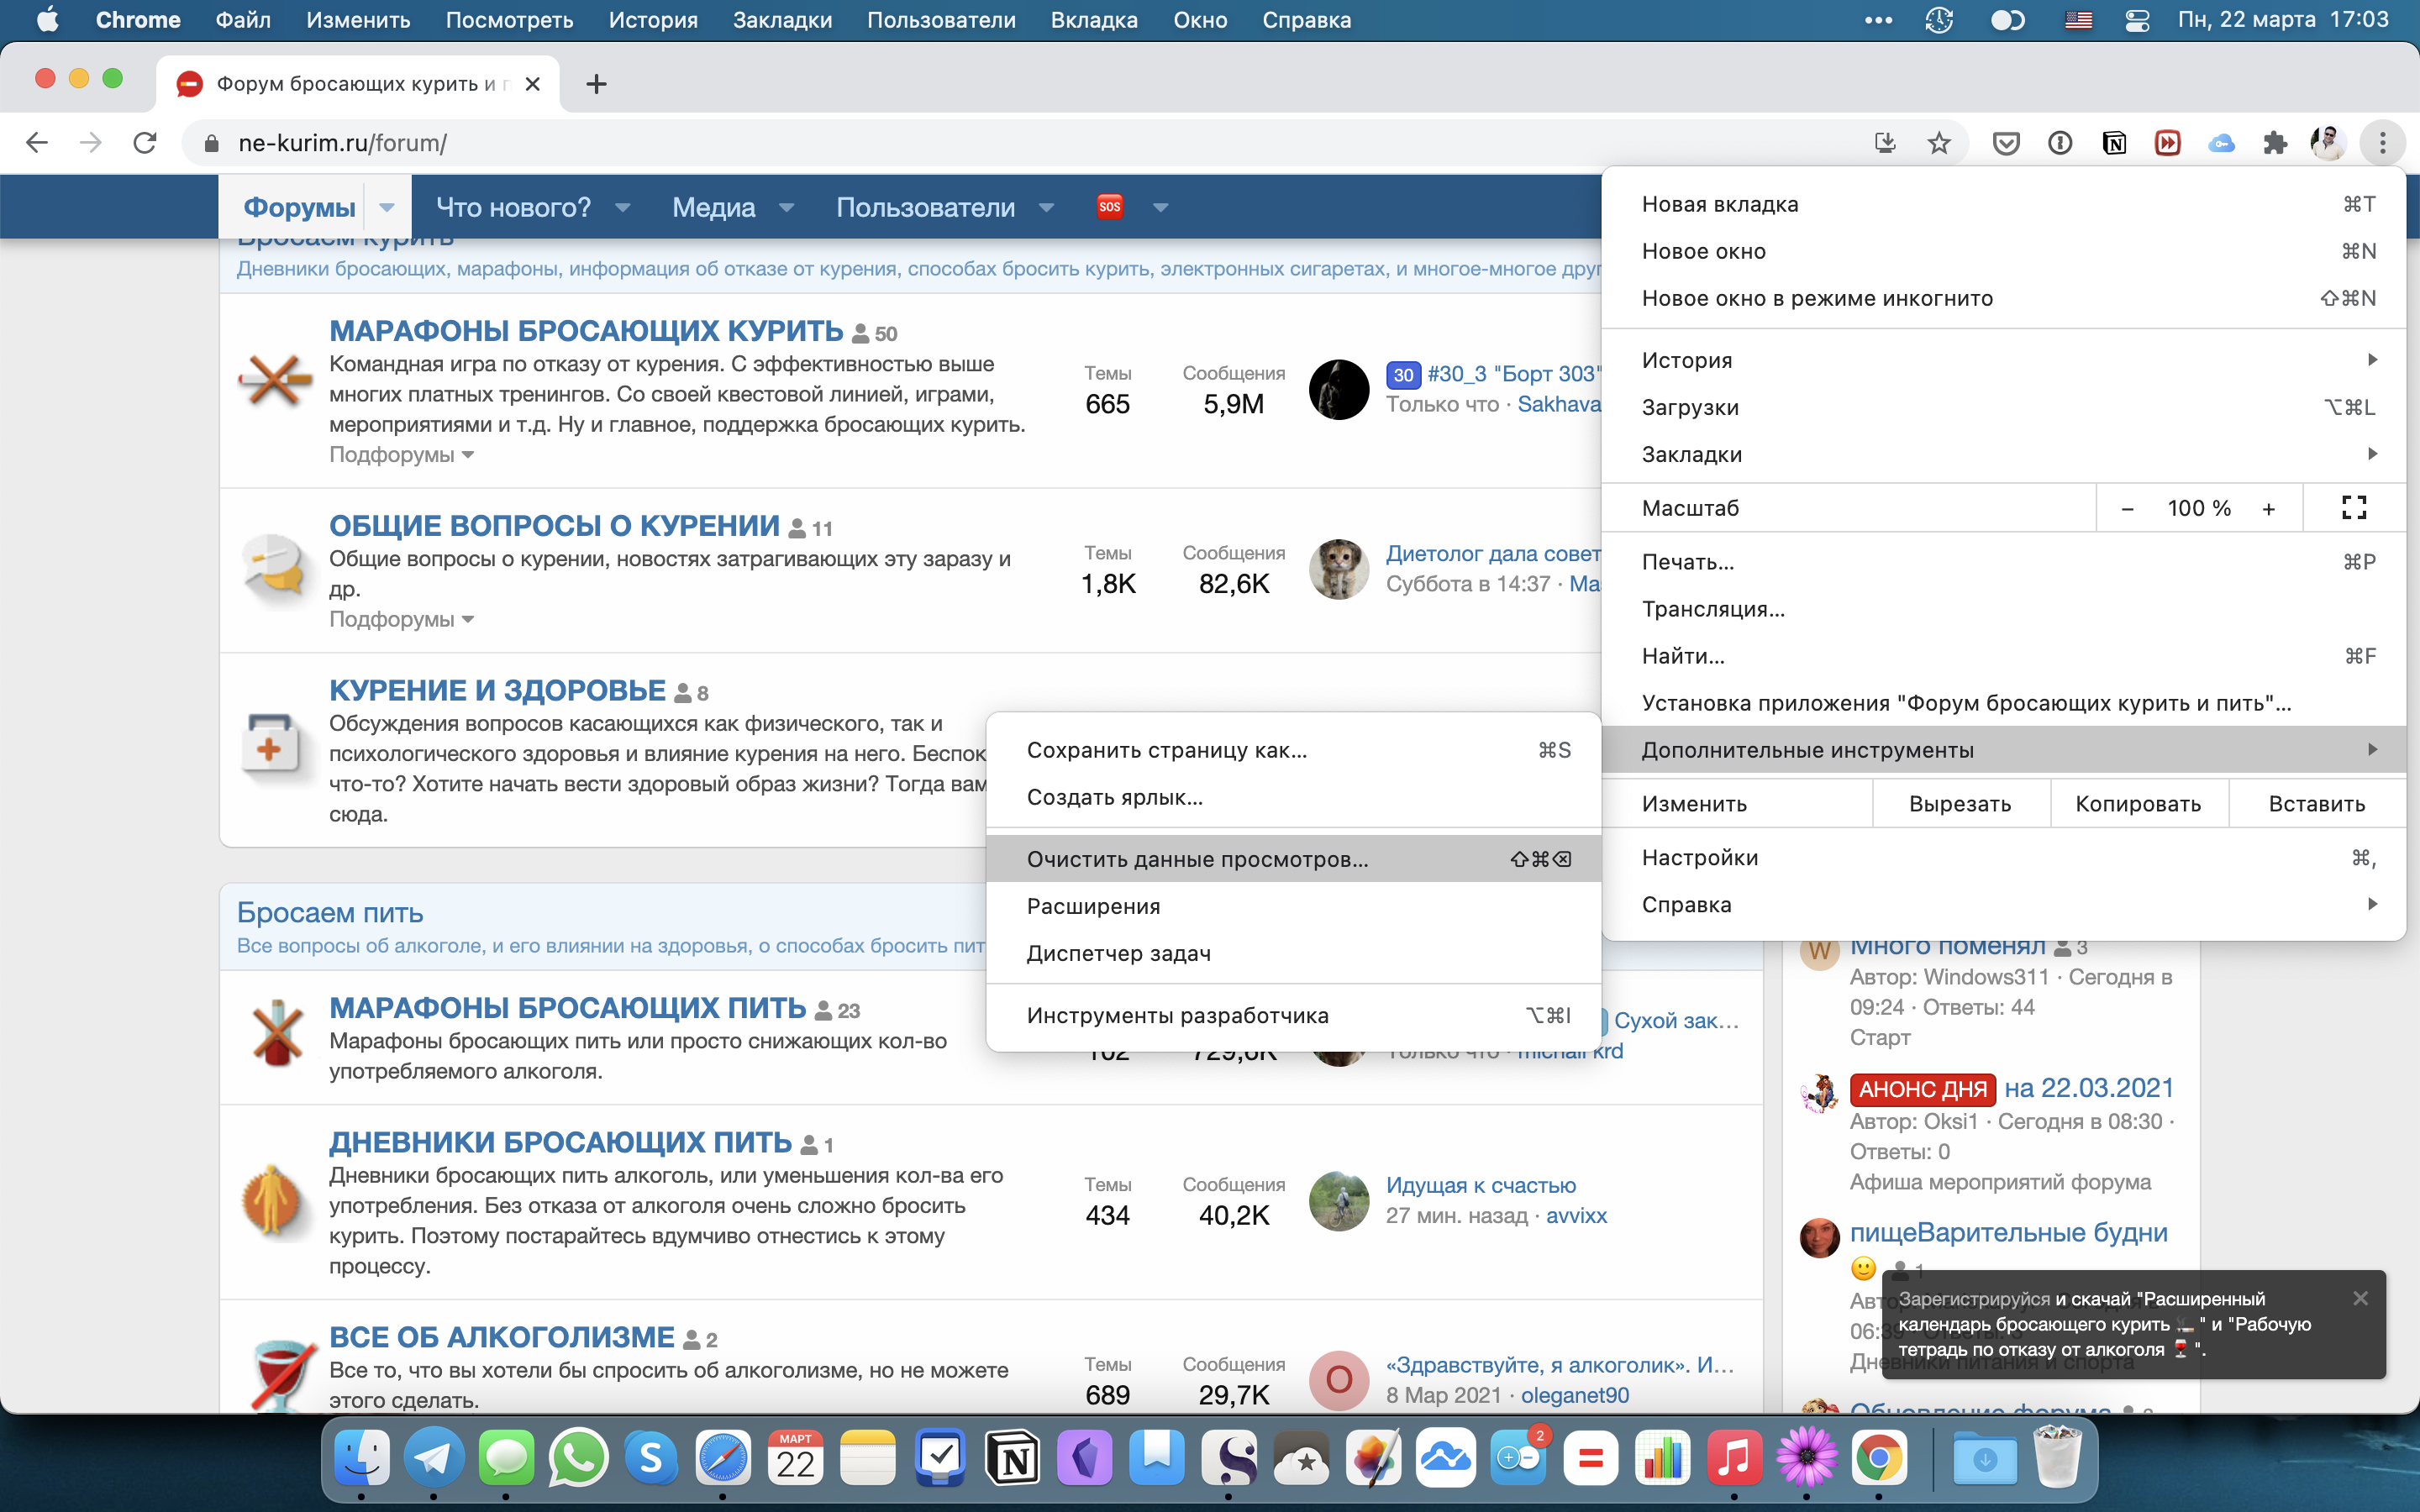Expand Подфорумы under МАРАФОНЫ БРОСАЮЩИХ КУРИТЬ
This screenshot has width=2420, height=1512.
397,454
